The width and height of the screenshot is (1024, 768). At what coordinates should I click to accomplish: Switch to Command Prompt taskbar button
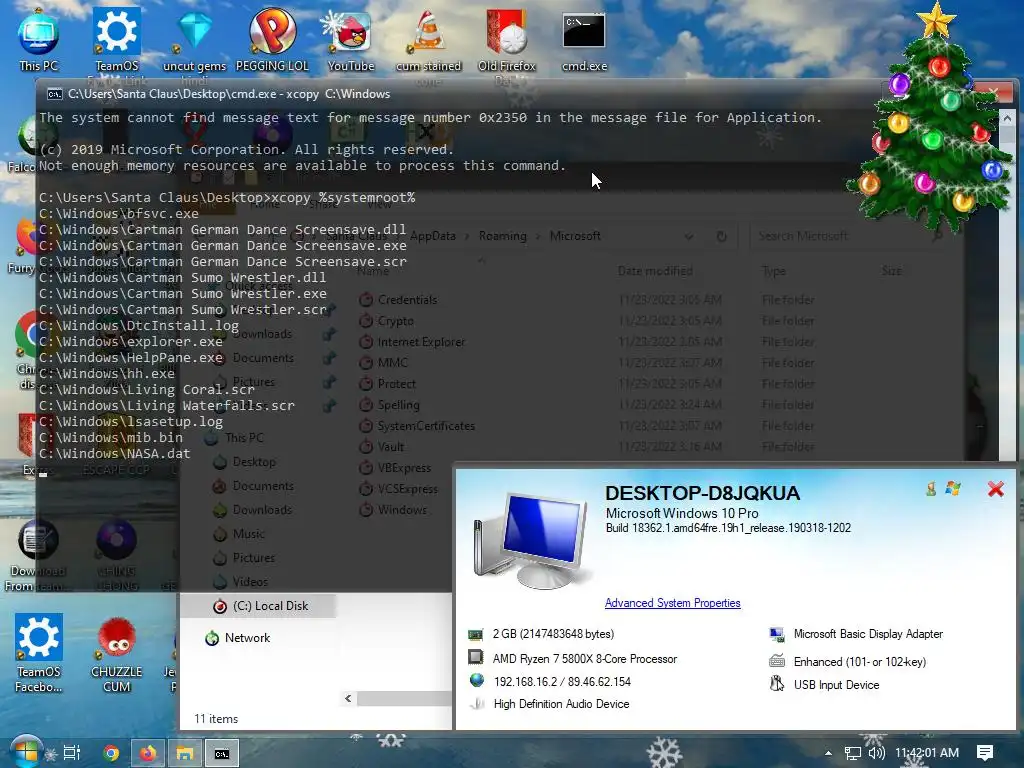(x=222, y=753)
